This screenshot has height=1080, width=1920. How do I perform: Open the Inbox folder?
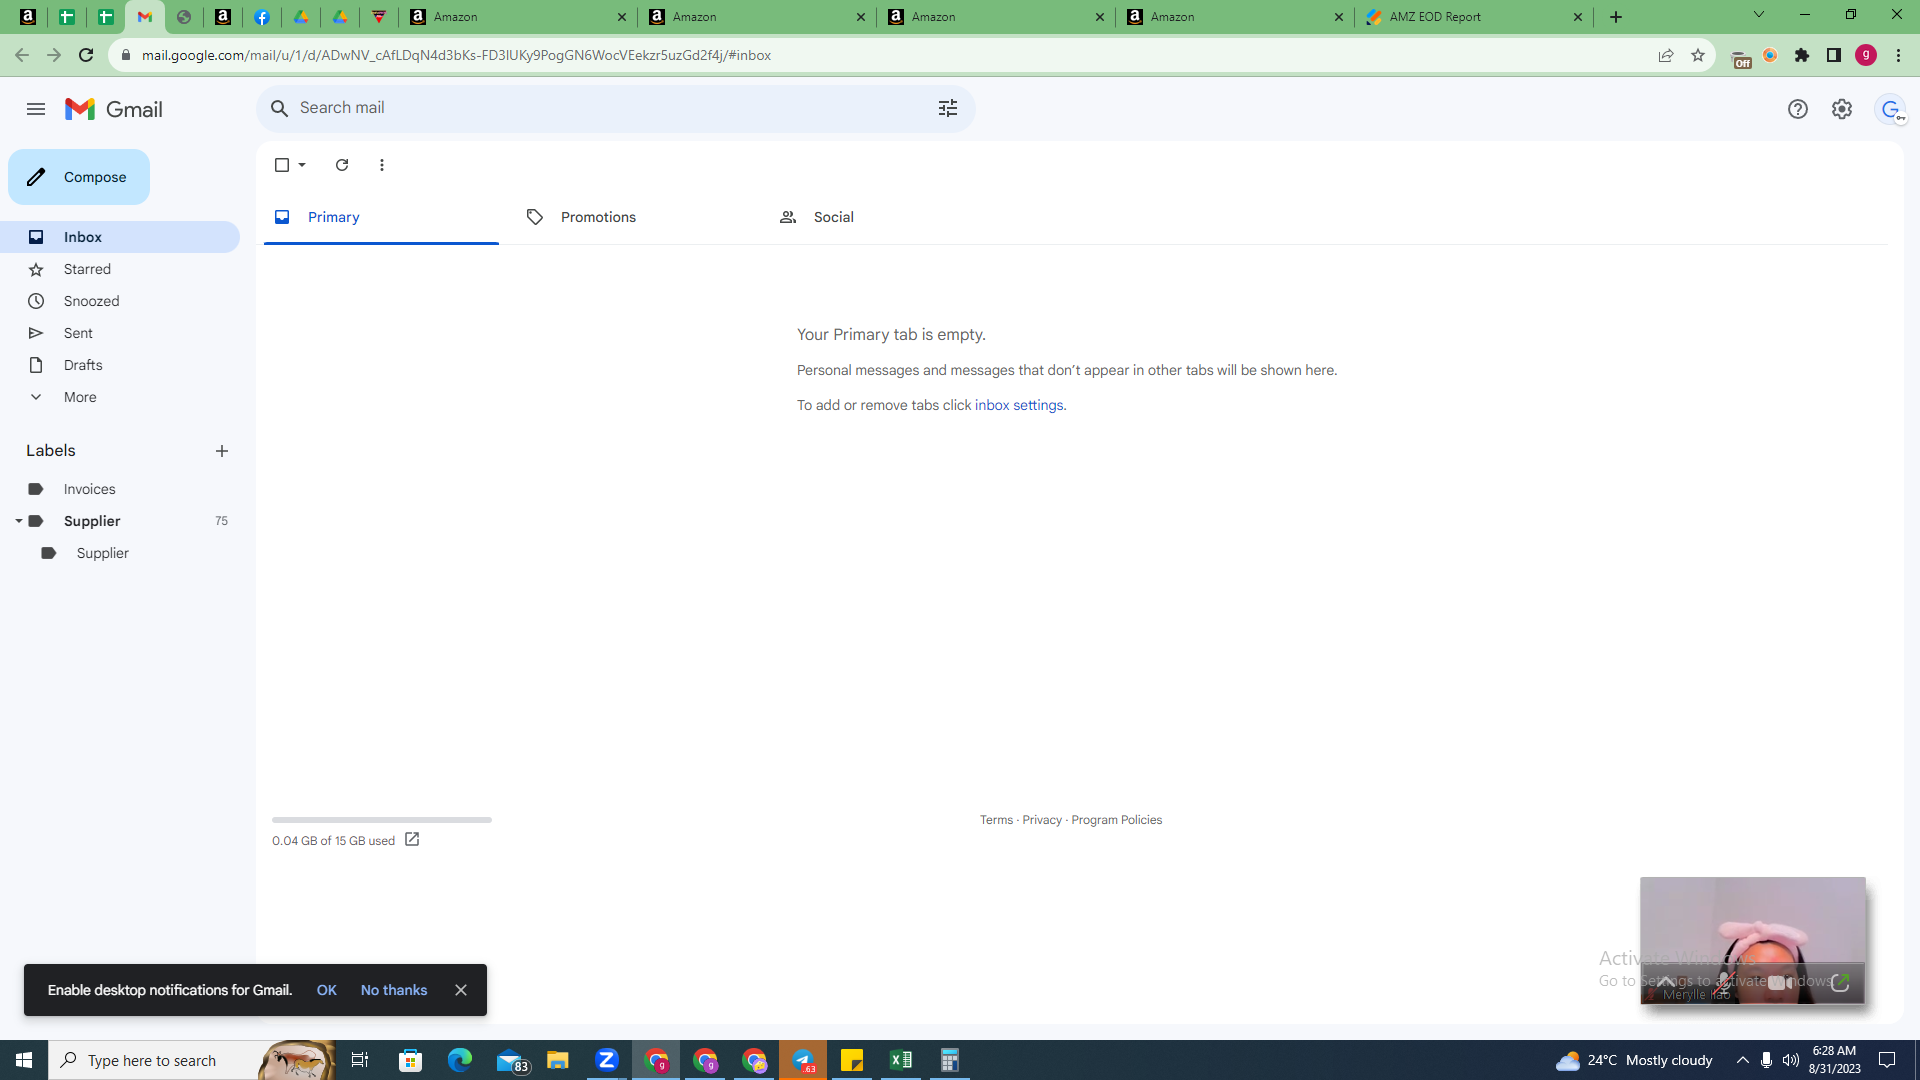pos(120,237)
